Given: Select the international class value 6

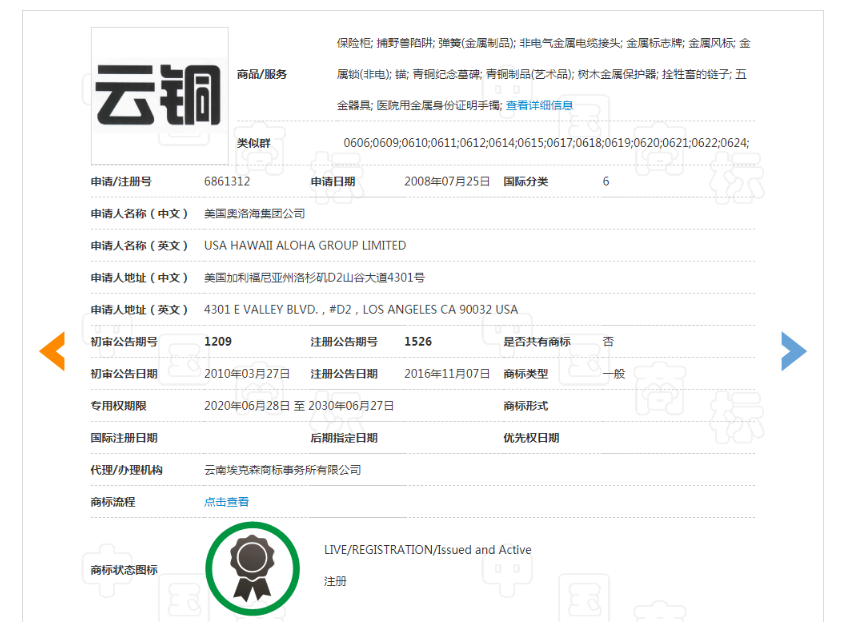Looking at the screenshot, I should click(606, 181).
